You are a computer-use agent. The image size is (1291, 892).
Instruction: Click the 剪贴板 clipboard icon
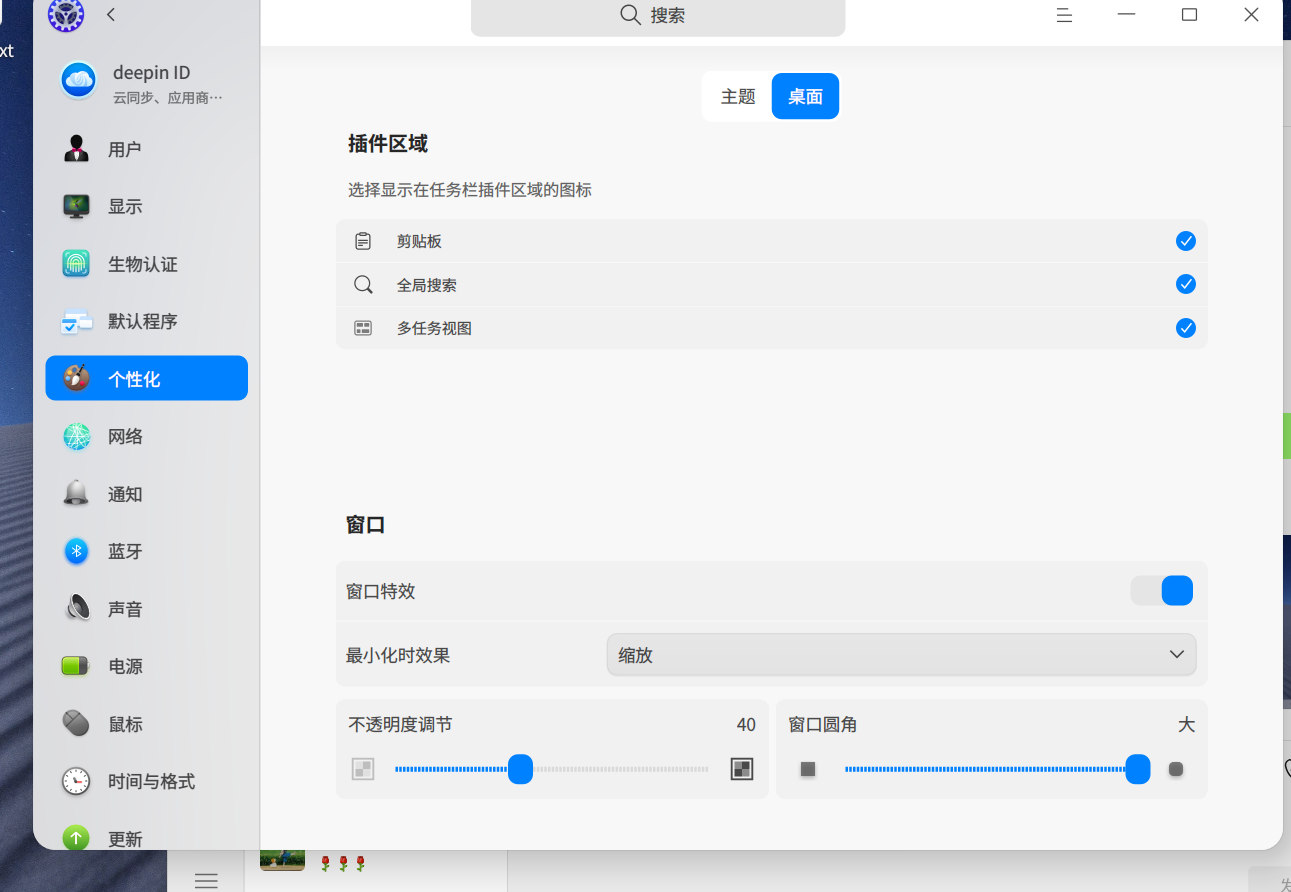(x=363, y=241)
